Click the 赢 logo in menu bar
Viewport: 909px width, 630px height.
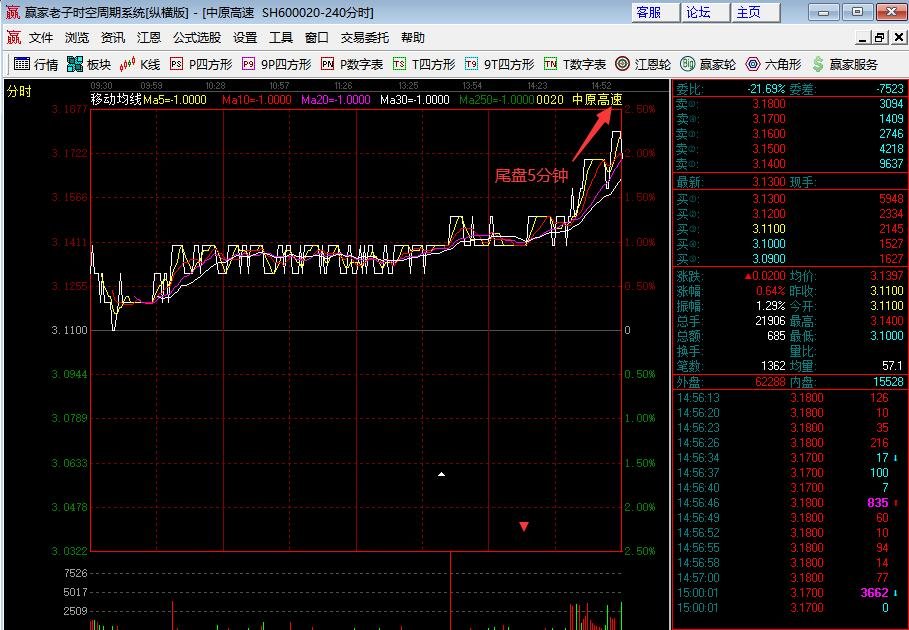pos(13,38)
